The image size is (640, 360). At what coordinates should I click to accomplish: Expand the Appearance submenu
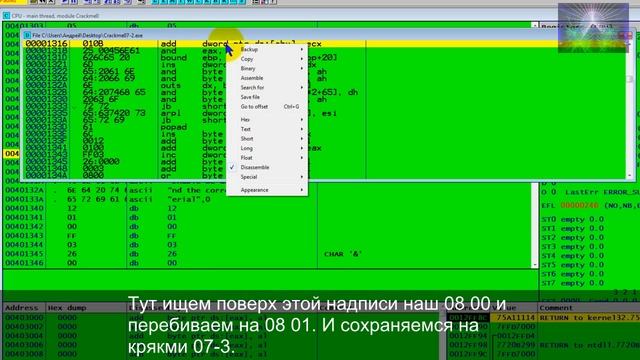(x=267, y=190)
